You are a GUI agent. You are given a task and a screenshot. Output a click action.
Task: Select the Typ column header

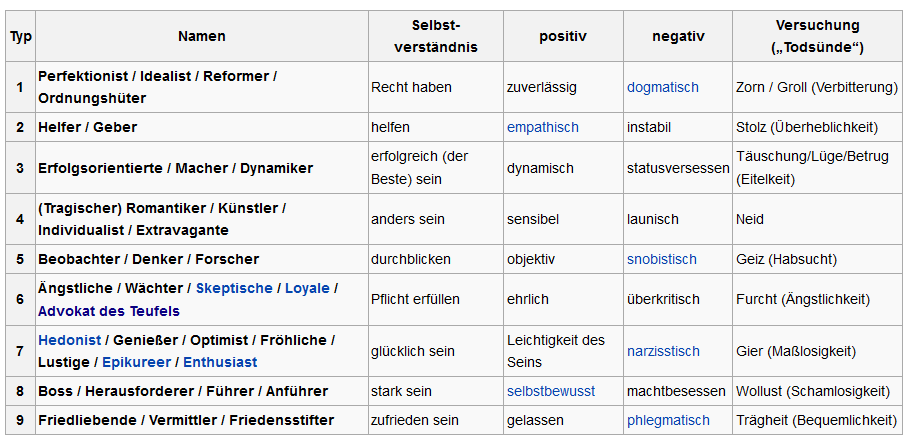(21, 36)
